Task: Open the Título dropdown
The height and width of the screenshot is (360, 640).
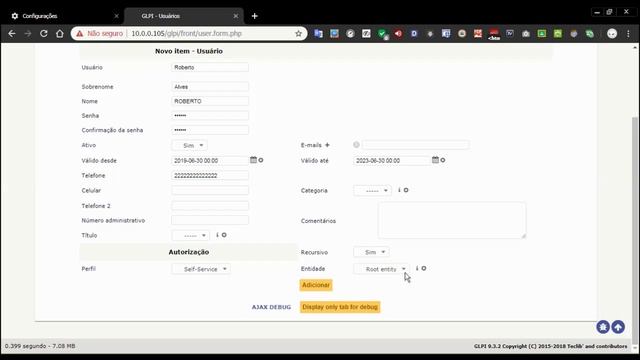Action: click(x=190, y=236)
